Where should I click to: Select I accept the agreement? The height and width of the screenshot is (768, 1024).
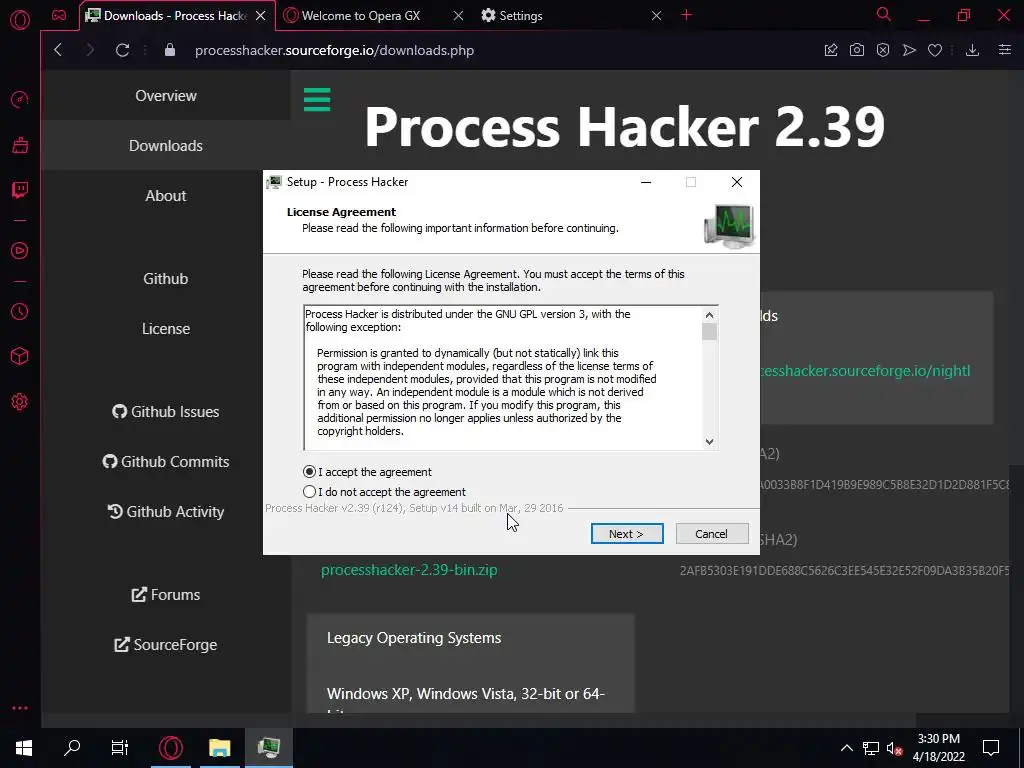(x=367, y=472)
